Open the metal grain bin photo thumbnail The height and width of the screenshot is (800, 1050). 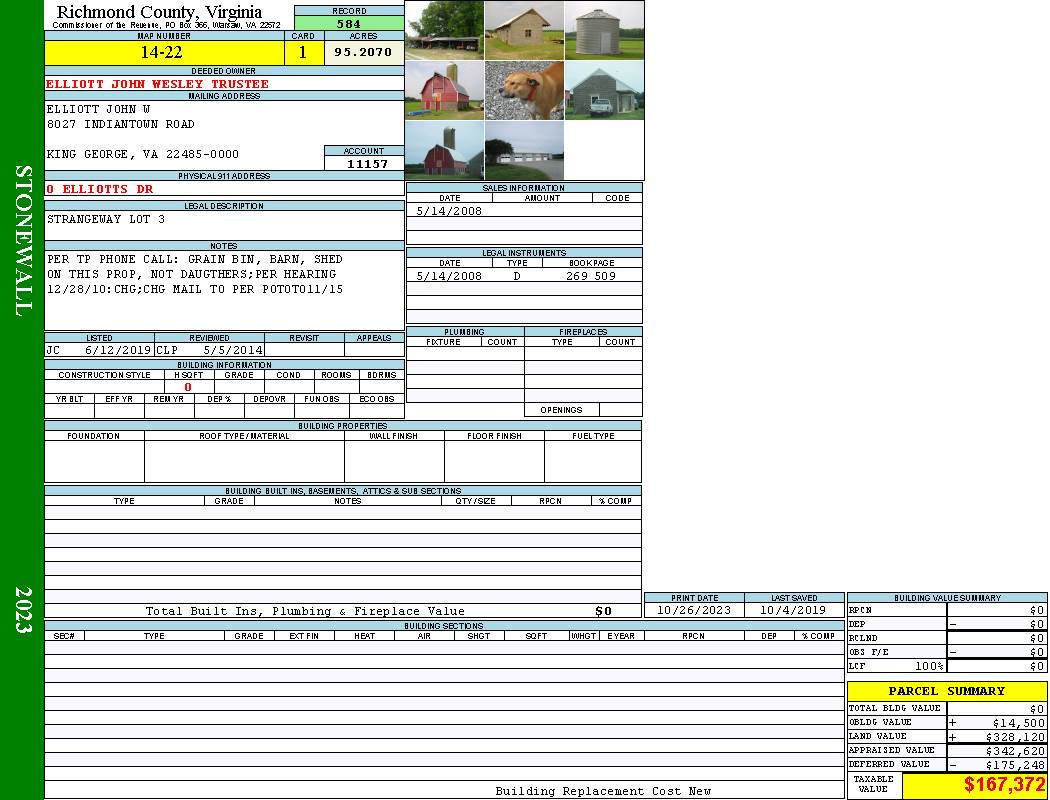tap(604, 30)
